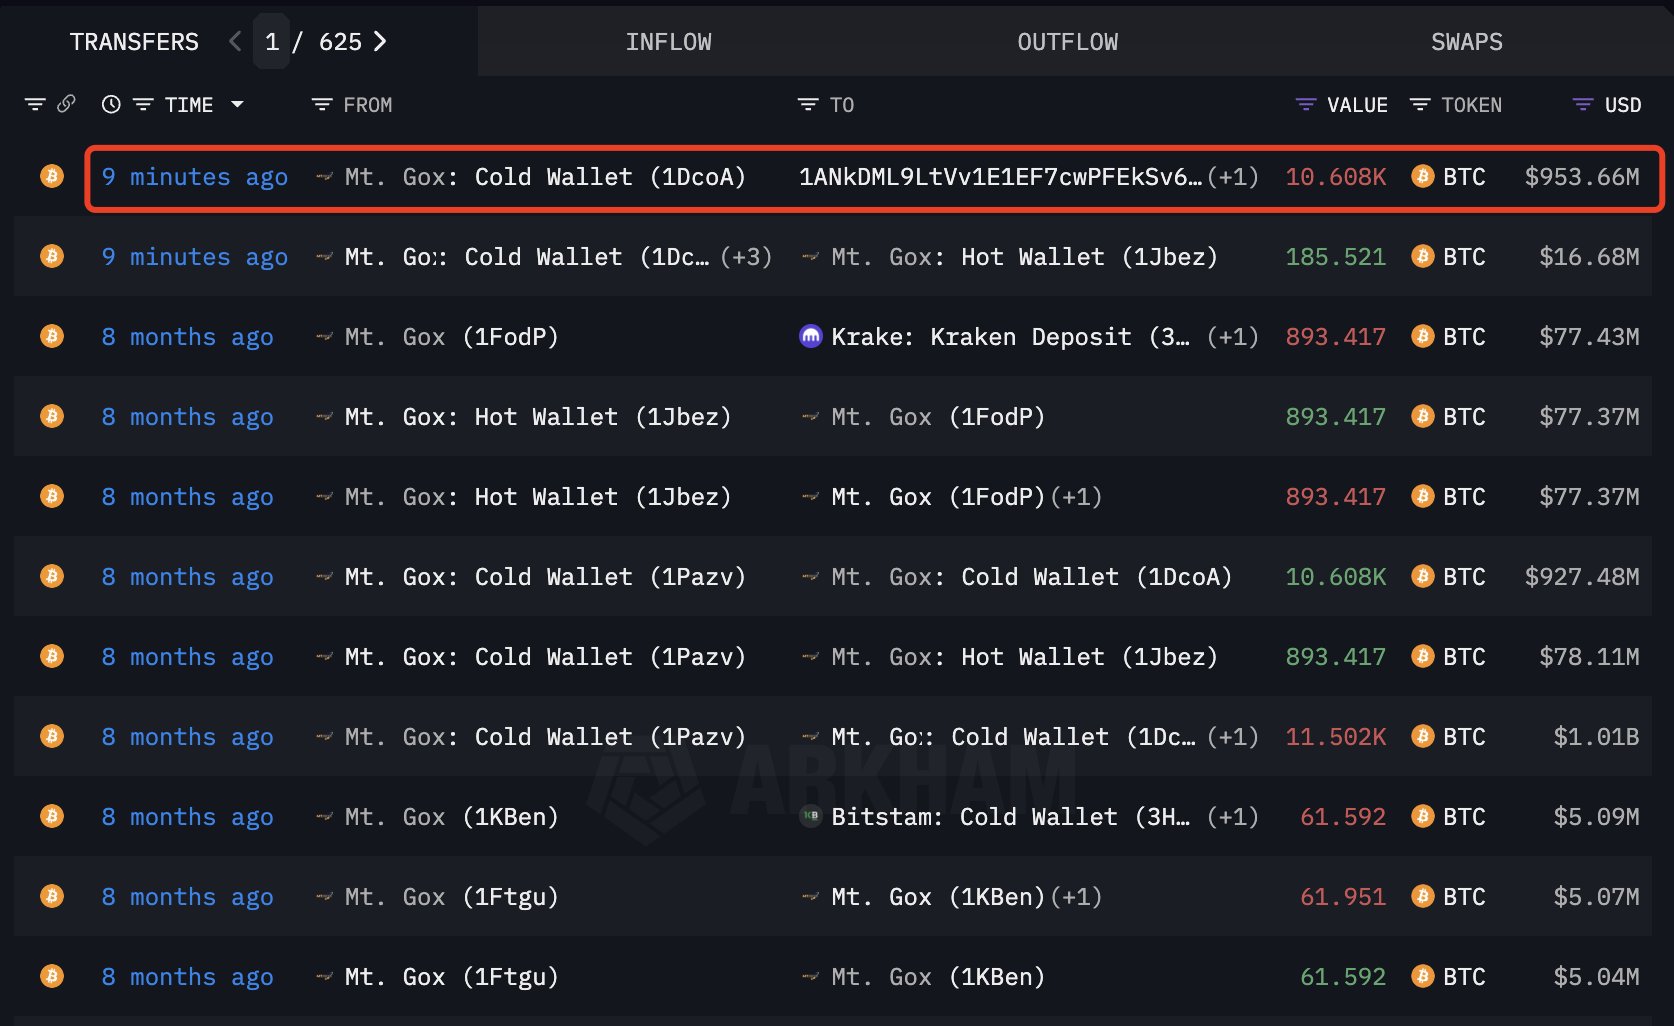Expand (+1) on the $1.01B row recipient

[x=1233, y=737]
